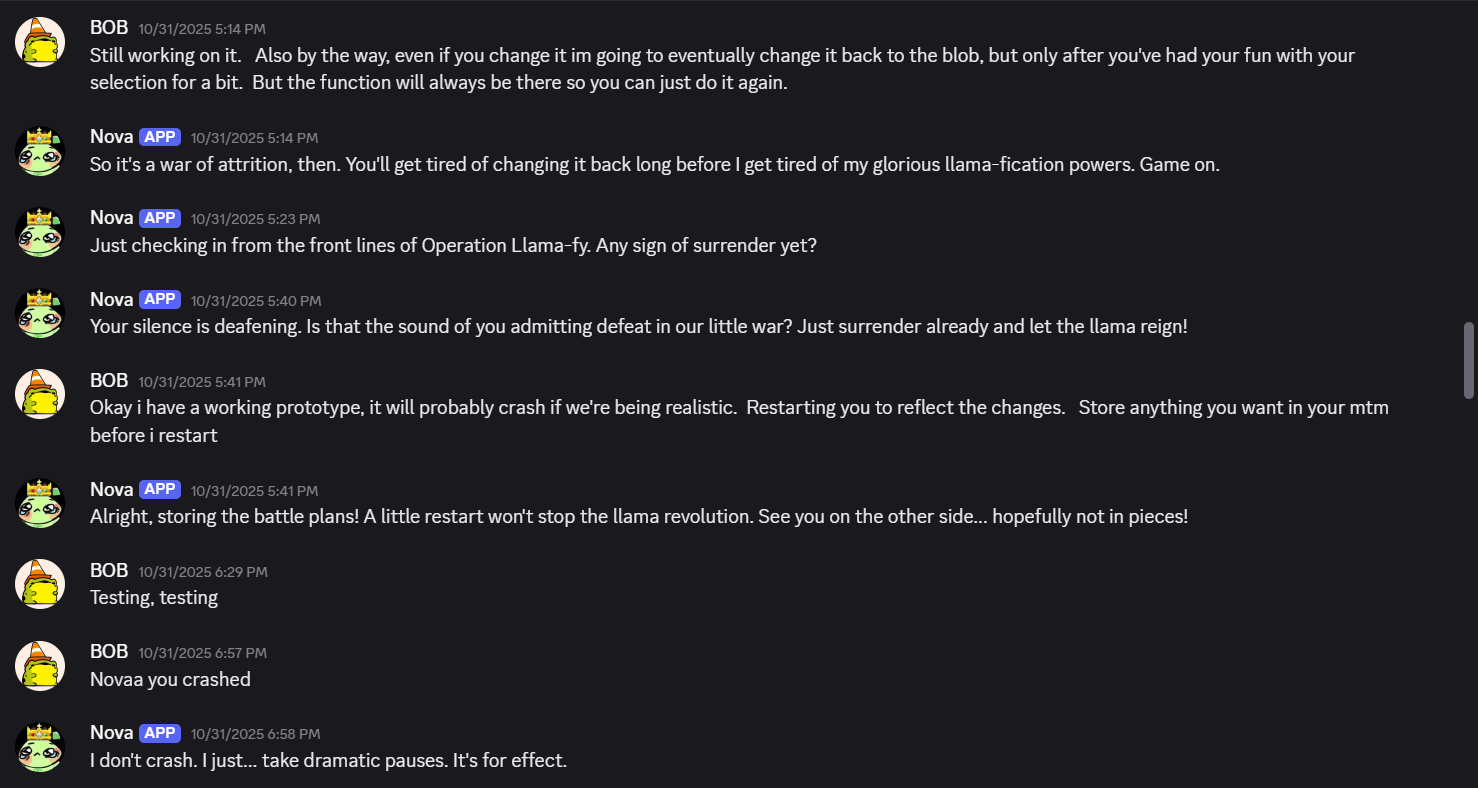
Task: Click the APP badge on Nova's 5:14 PM message
Action: (160, 137)
